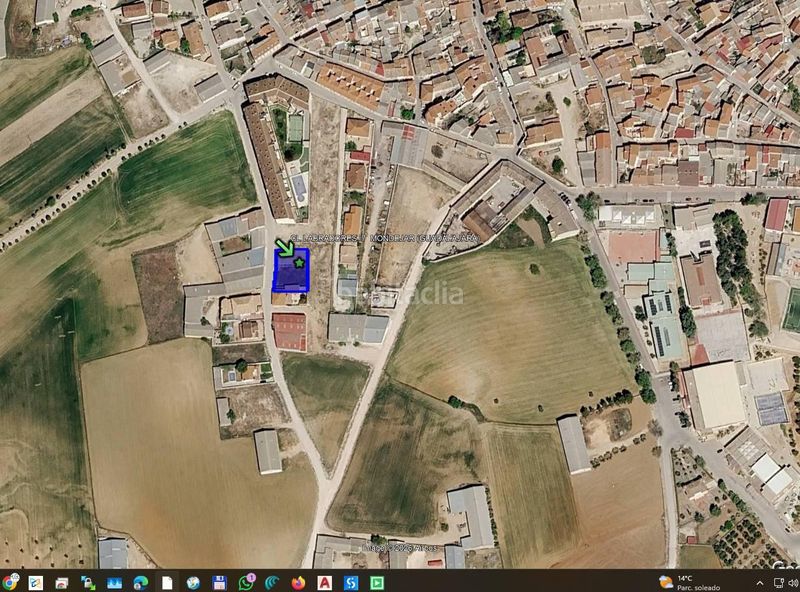
Task: Open the Firefox browser in taskbar
Action: coord(298,582)
